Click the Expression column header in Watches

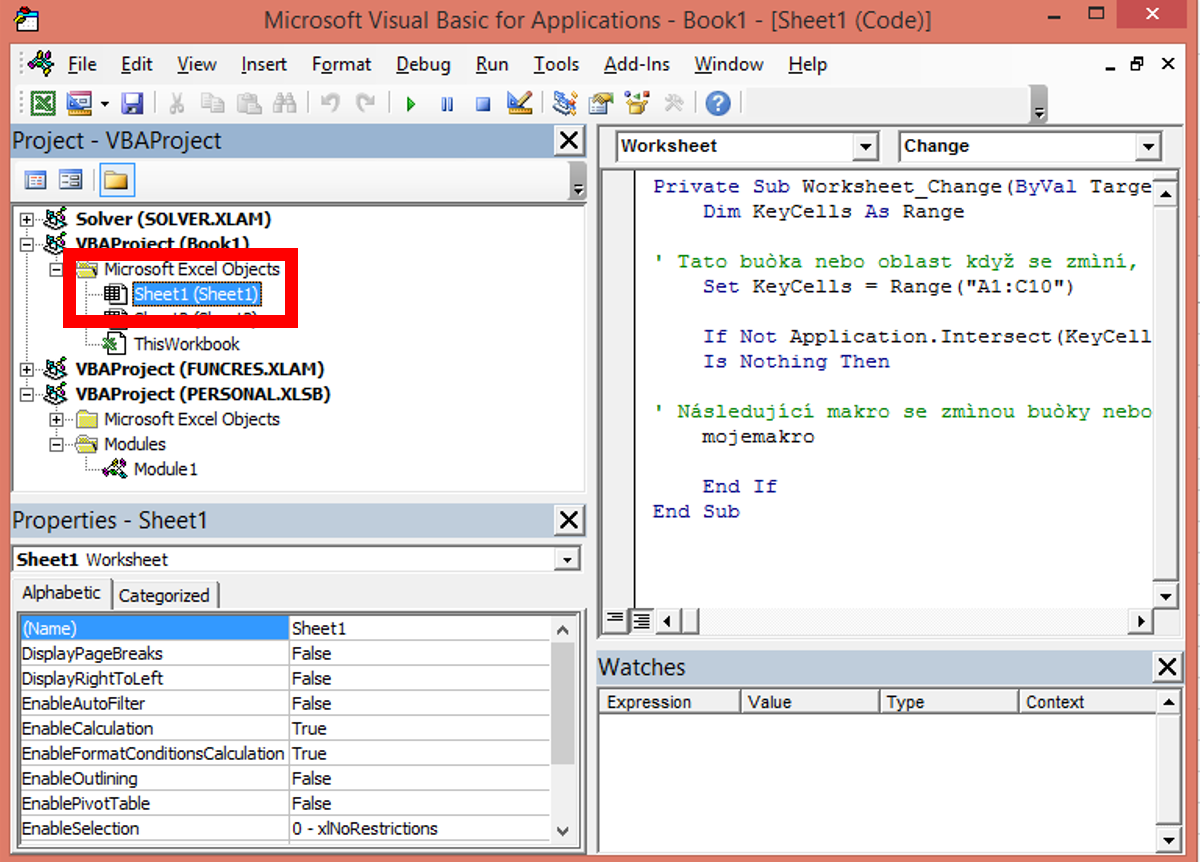coord(670,702)
